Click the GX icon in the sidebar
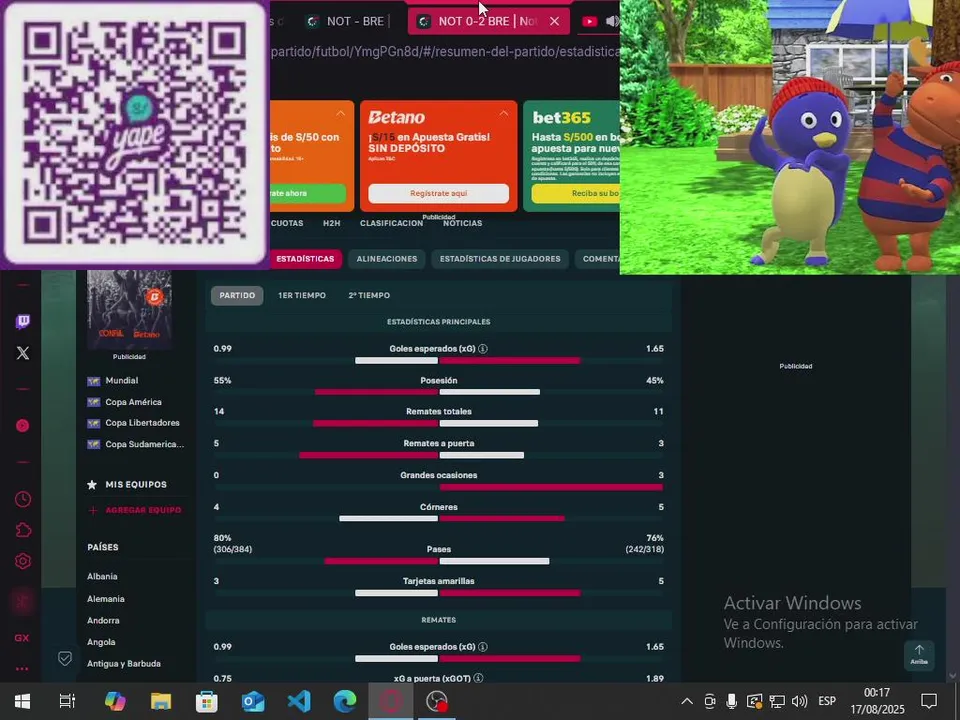960x720 pixels. point(22,638)
